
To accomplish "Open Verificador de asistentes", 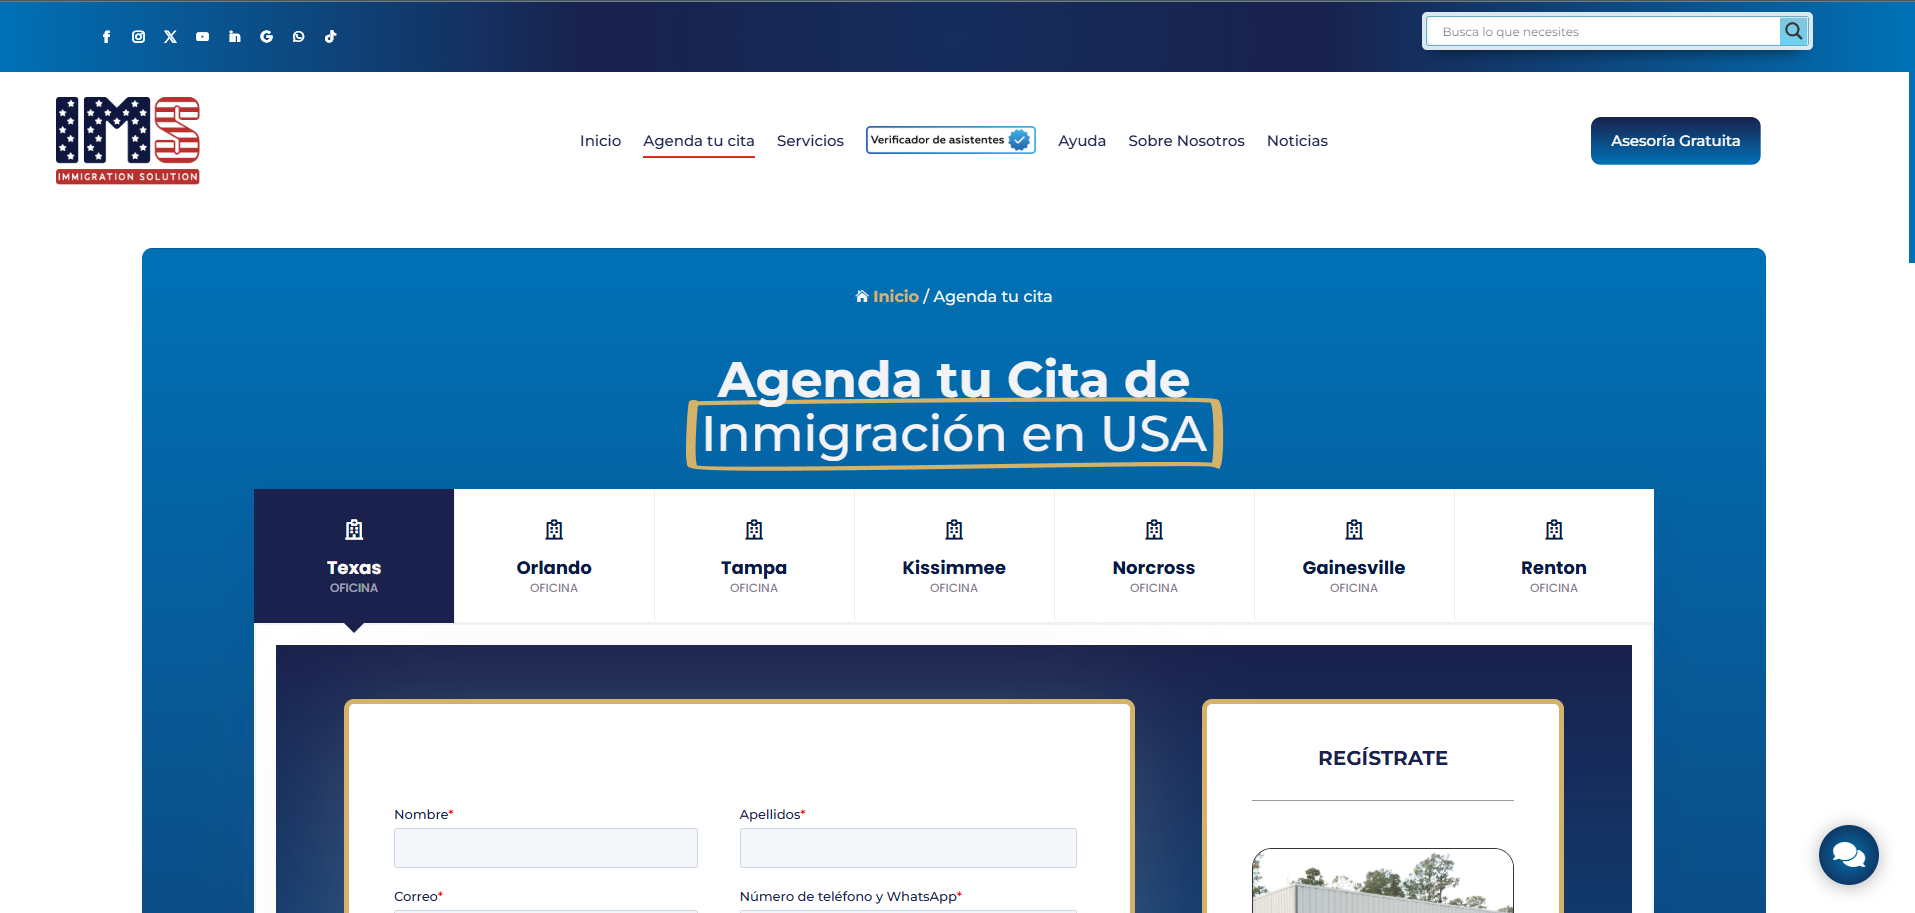I will 950,140.
